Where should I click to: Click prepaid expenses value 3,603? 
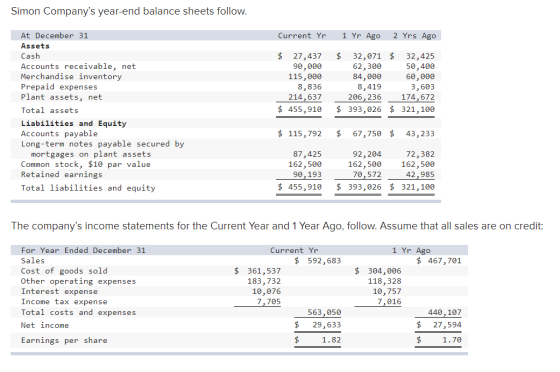(422, 87)
